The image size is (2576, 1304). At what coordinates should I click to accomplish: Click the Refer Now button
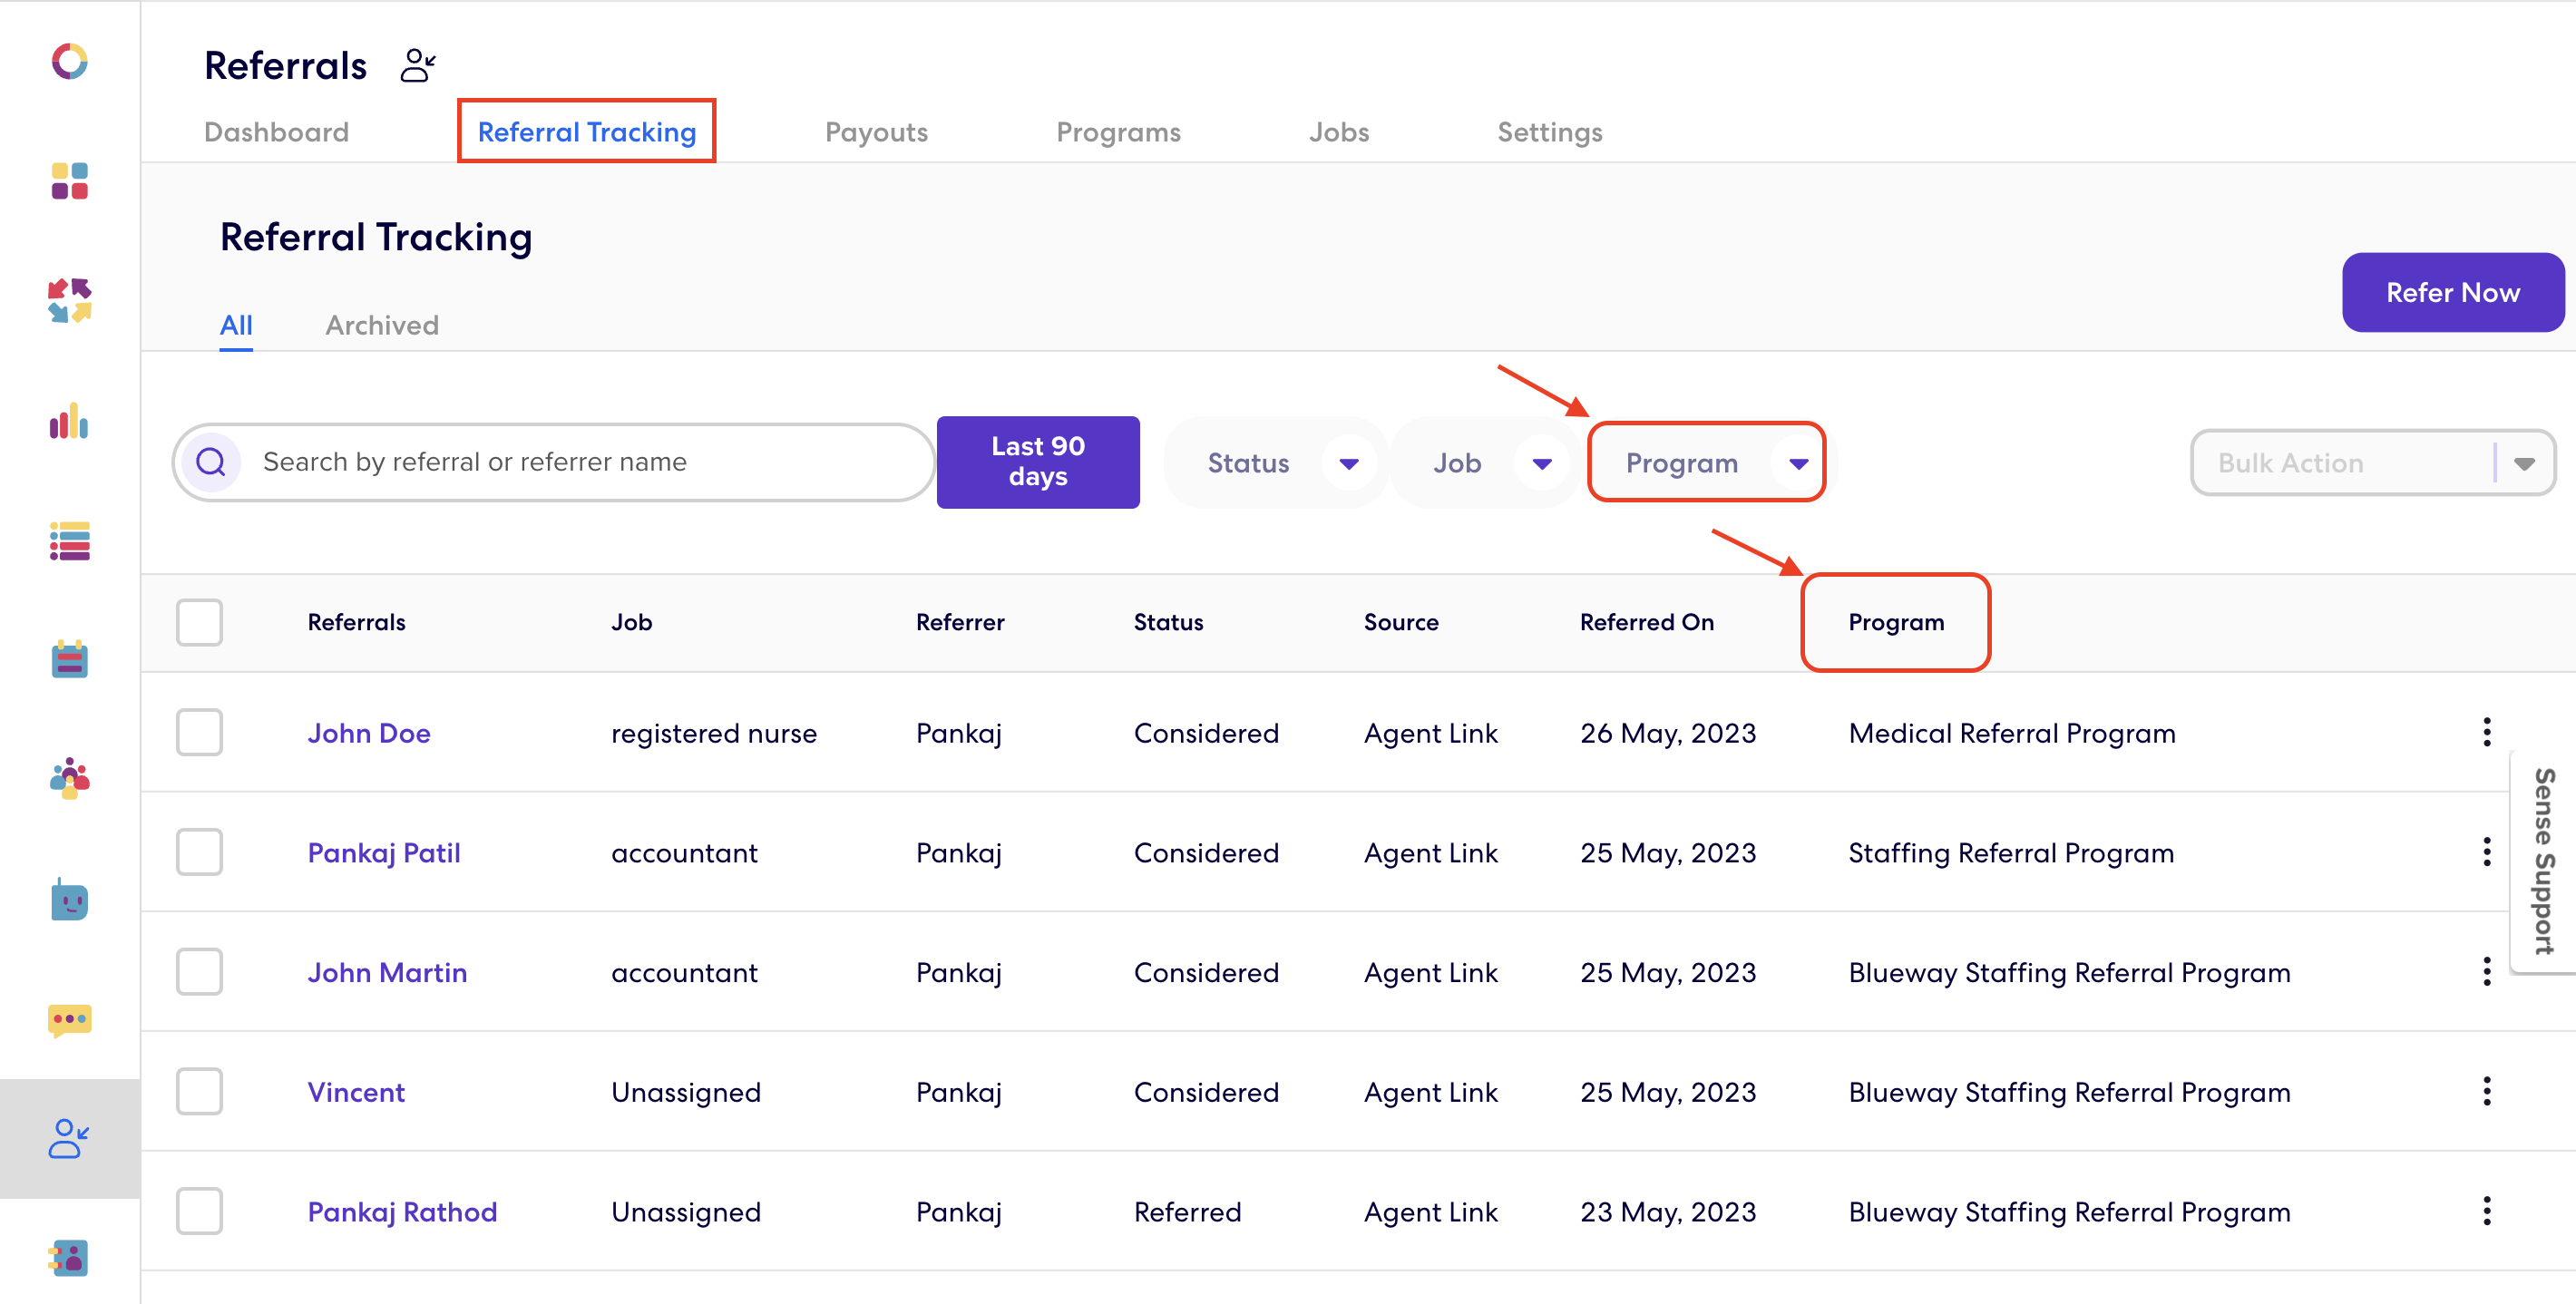2452,293
